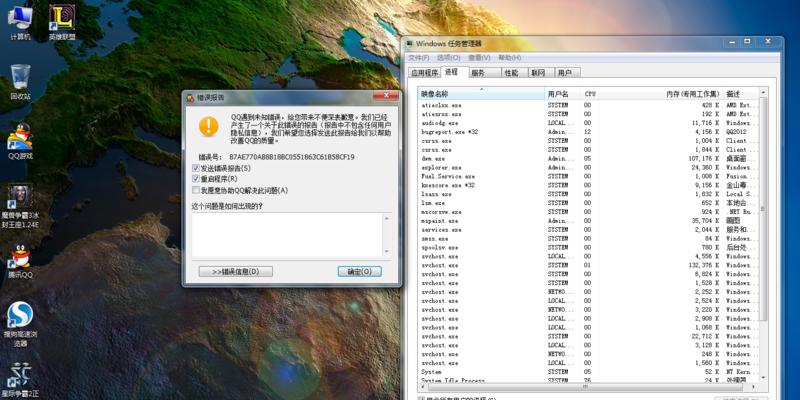The image size is (800, 400).
Task: Switch to the 进程 tab
Action: coord(454,72)
